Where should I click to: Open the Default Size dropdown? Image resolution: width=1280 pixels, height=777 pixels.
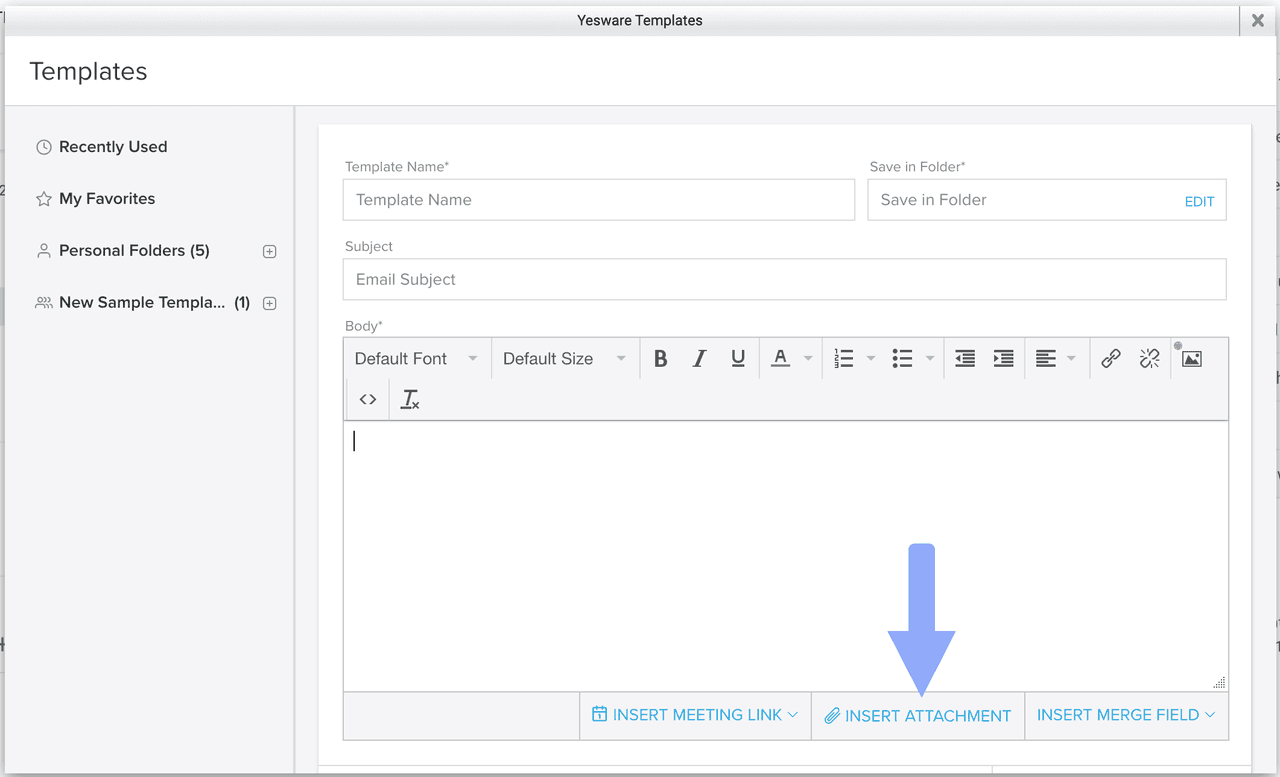coord(564,359)
